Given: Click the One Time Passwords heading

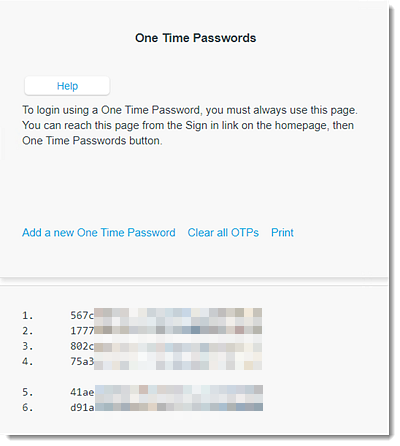Looking at the screenshot, I should coord(196,38).
